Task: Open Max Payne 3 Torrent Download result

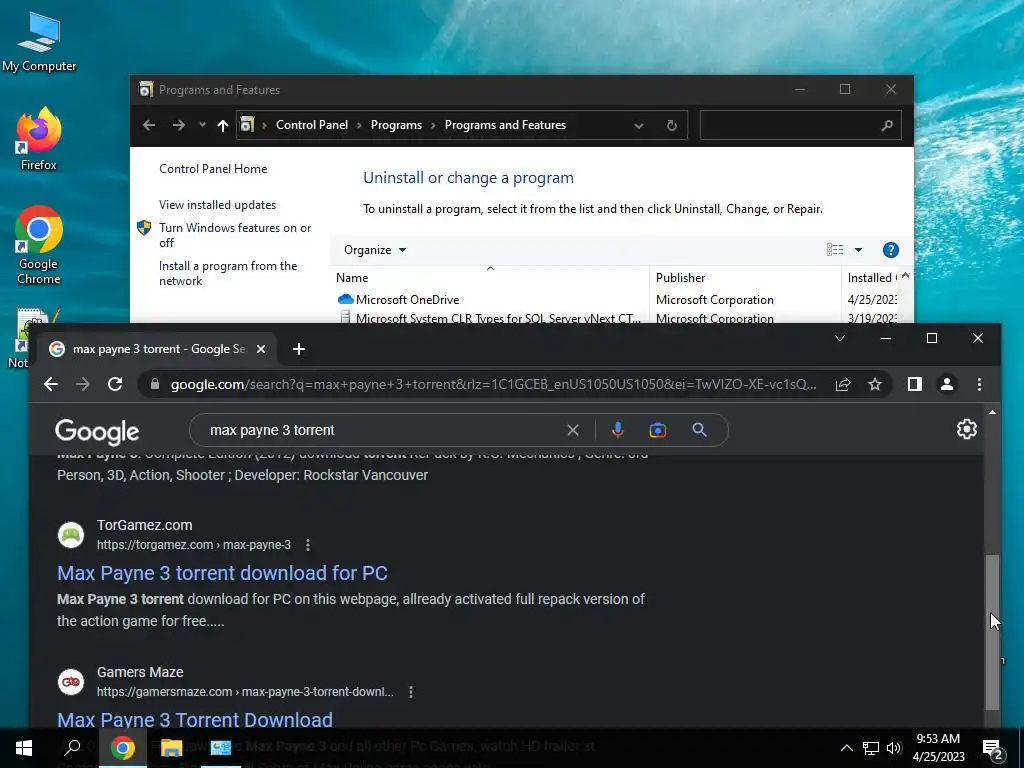Action: 195,720
